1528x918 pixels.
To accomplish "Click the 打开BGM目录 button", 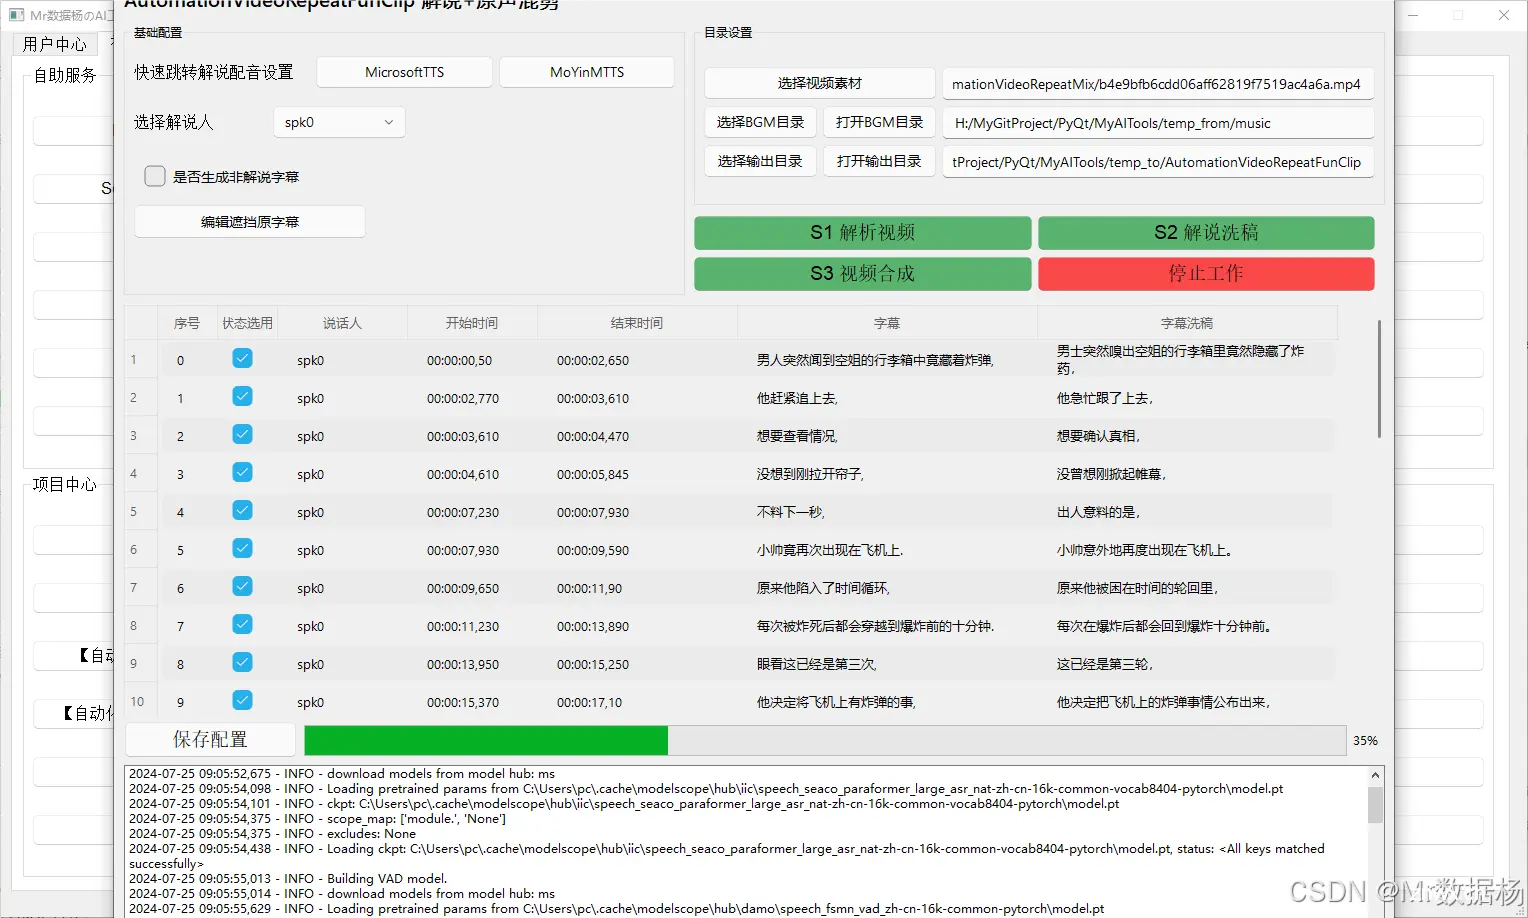I will pos(879,122).
